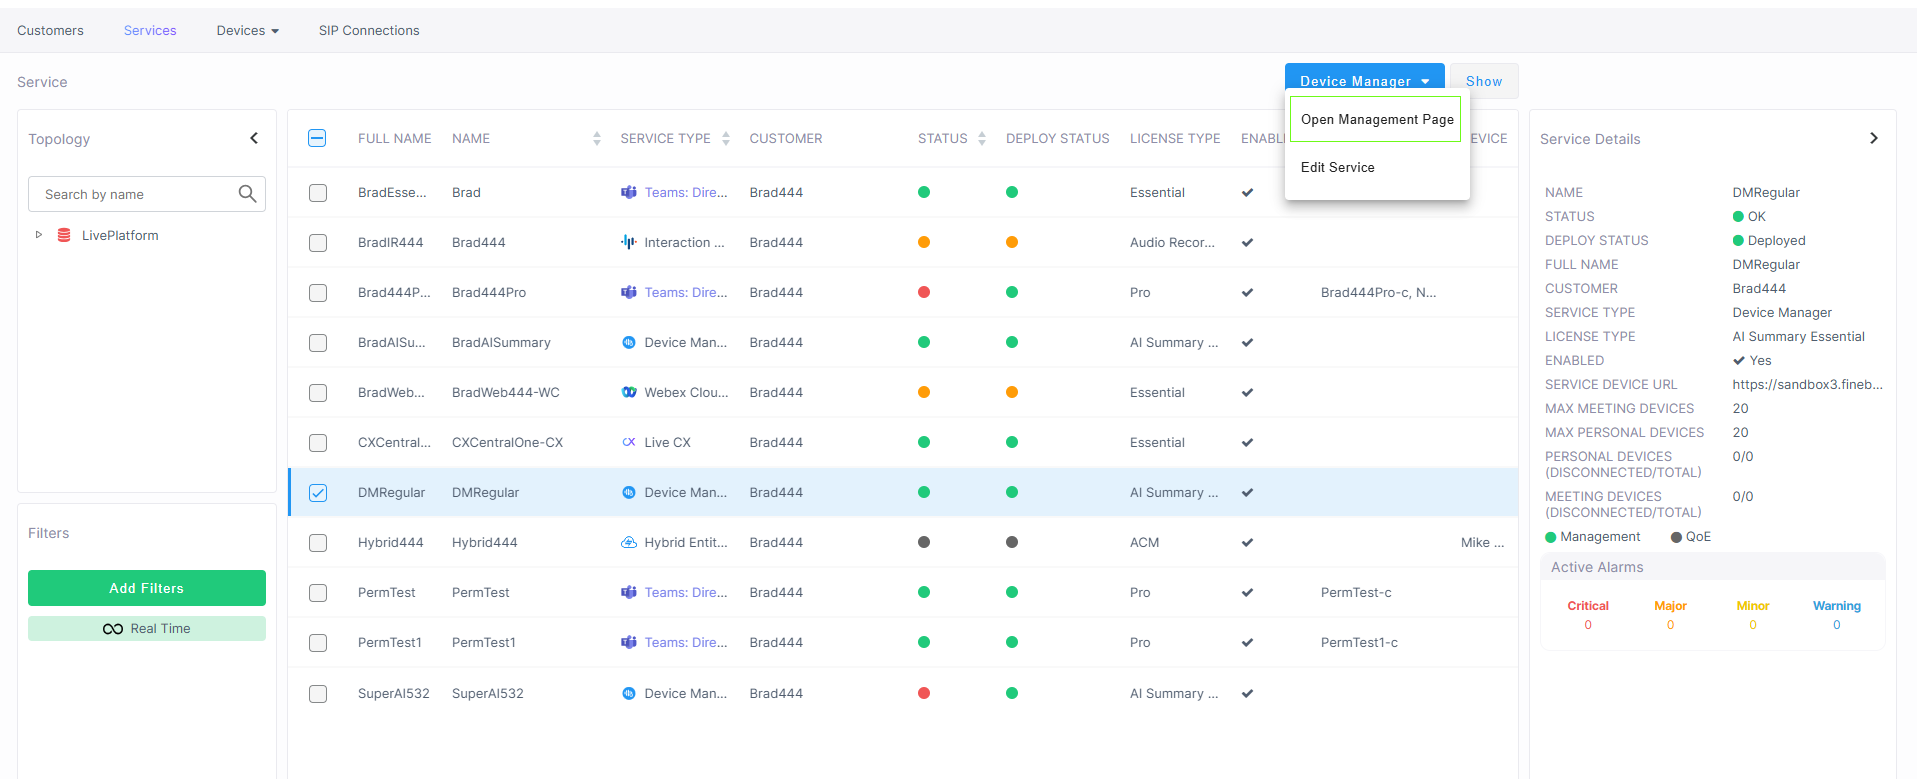The image size is (1917, 779).
Task: Click the Hybrid Entity cloud icon
Action: [629, 542]
